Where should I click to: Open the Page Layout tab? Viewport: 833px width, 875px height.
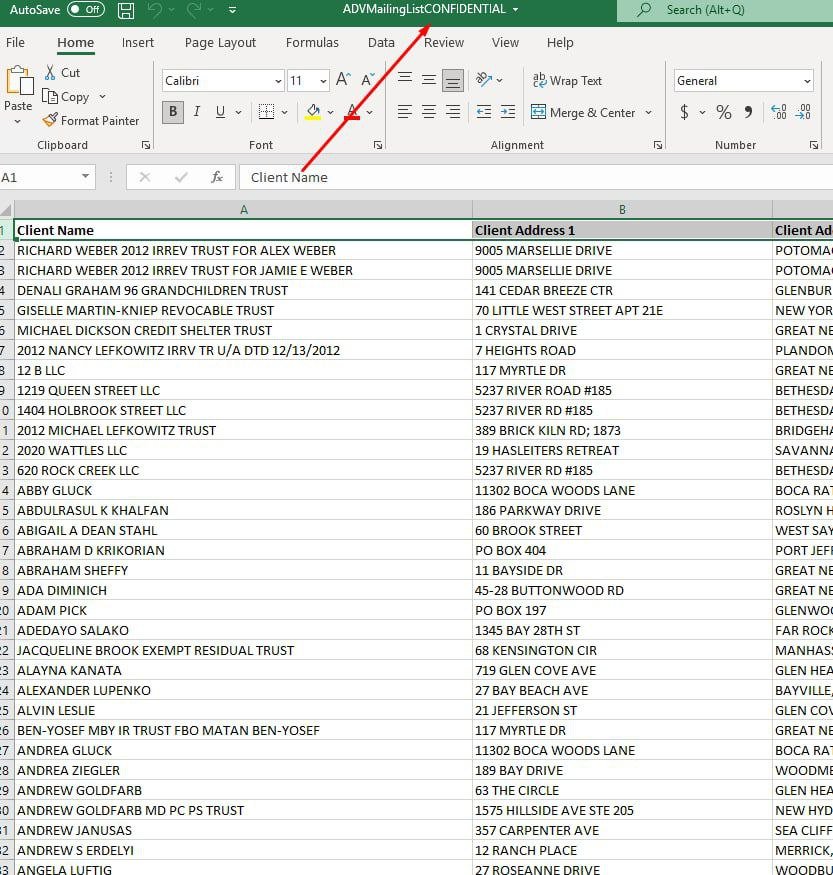click(x=220, y=43)
